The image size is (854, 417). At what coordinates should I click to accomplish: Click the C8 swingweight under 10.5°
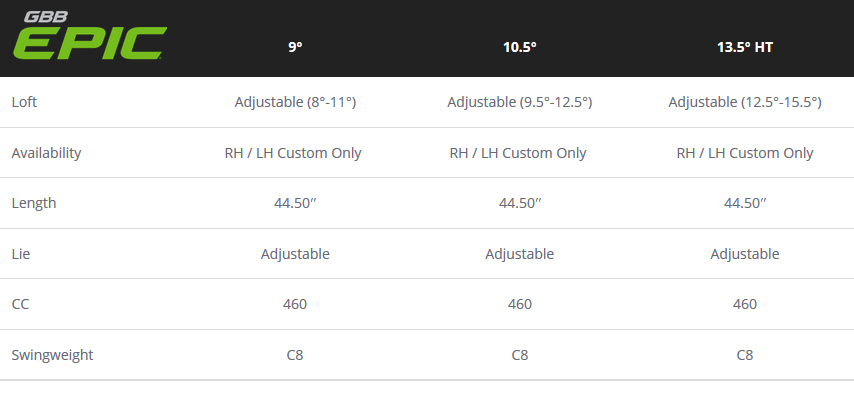click(x=520, y=355)
